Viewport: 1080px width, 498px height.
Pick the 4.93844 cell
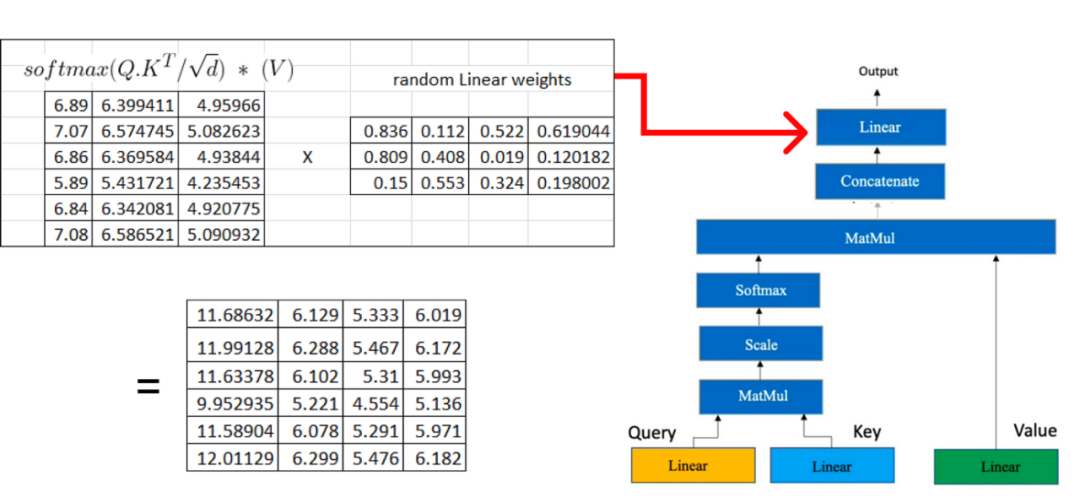(x=221, y=157)
